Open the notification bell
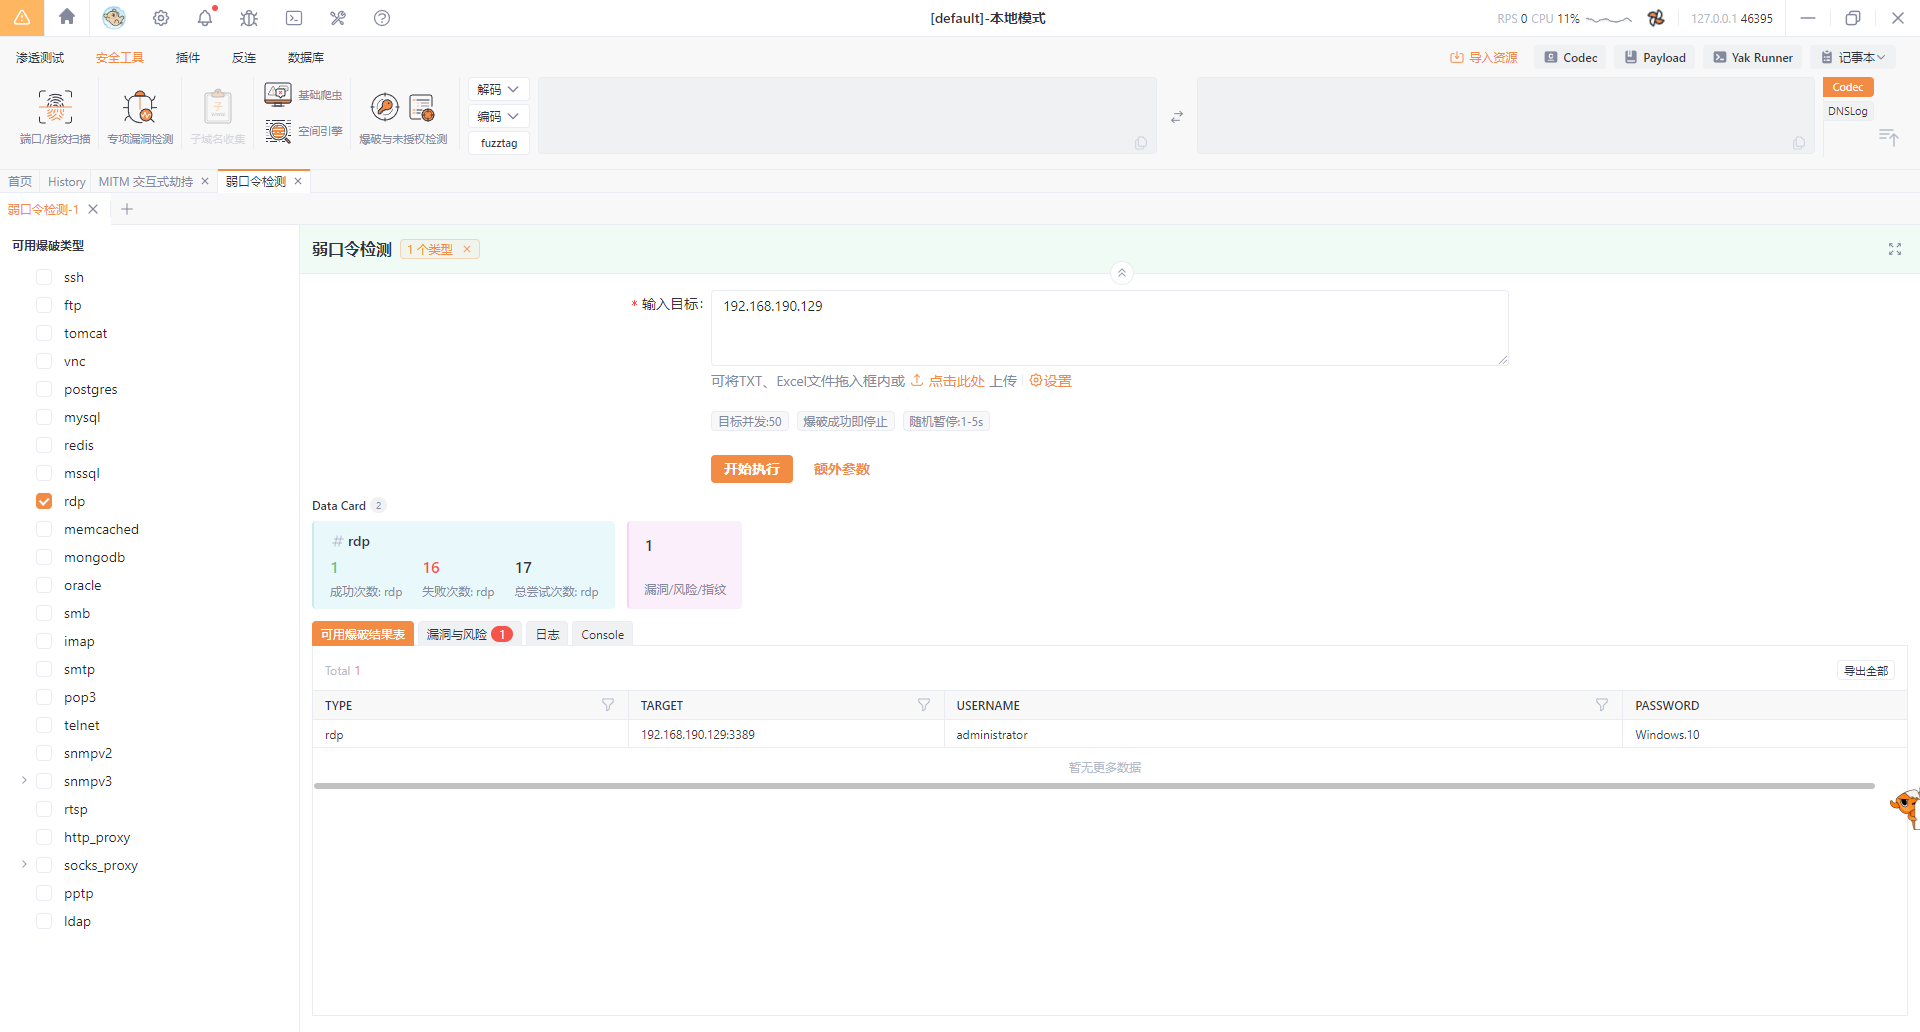The width and height of the screenshot is (1920, 1032). [x=205, y=18]
